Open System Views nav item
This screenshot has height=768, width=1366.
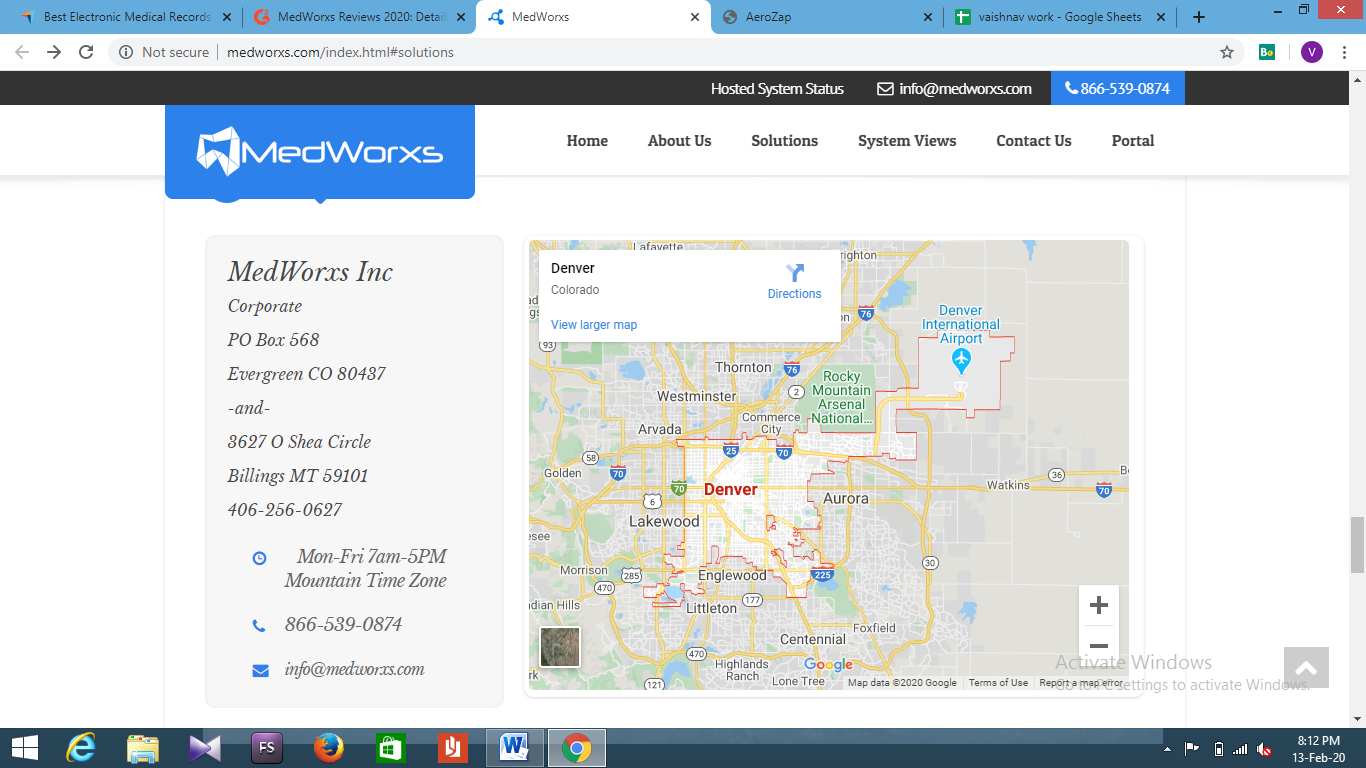907,141
